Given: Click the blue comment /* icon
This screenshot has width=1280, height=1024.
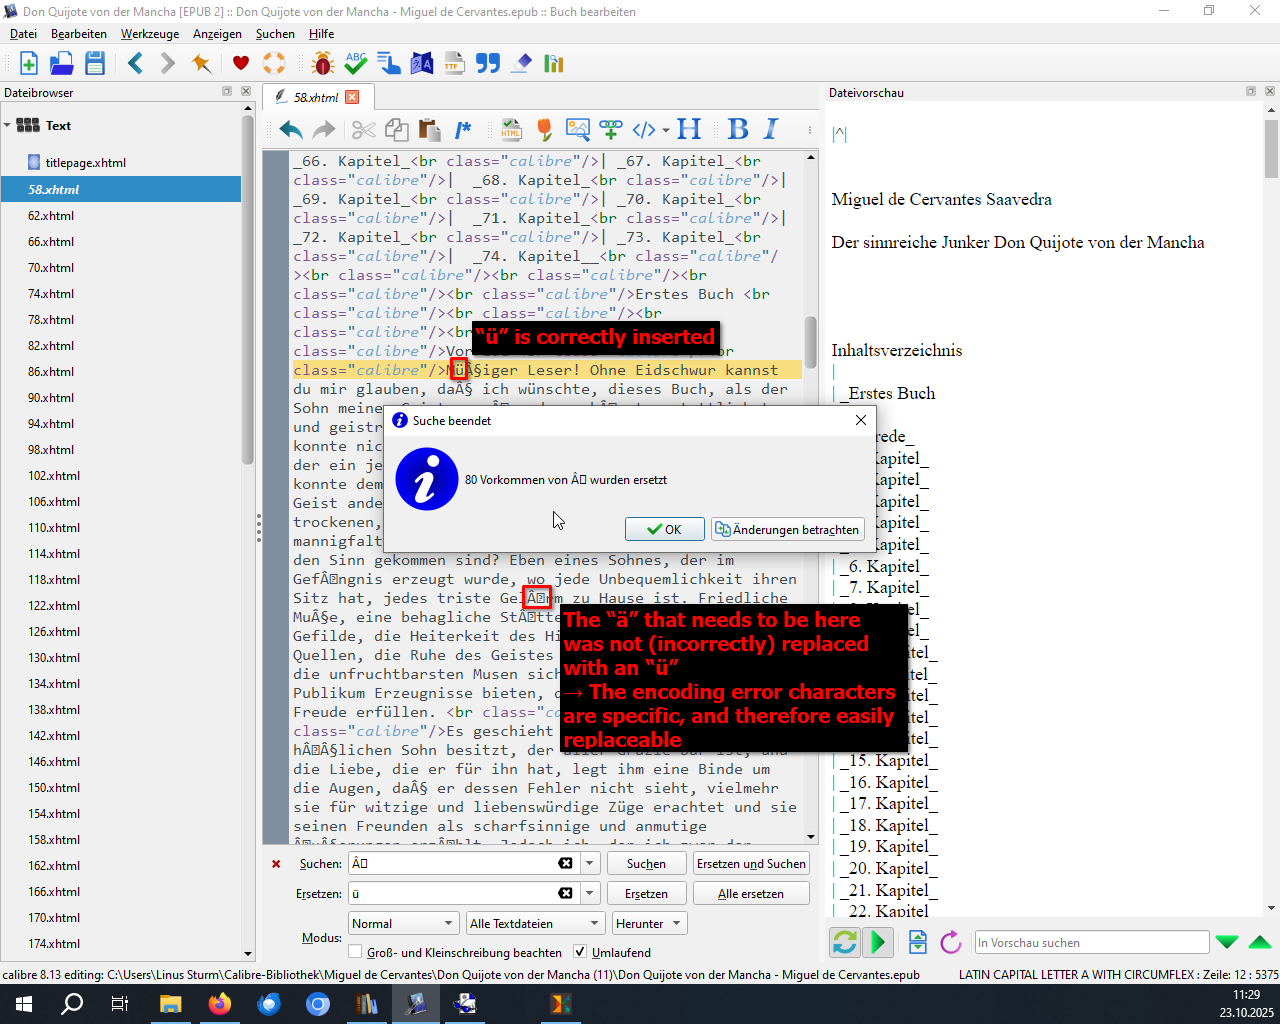Looking at the screenshot, I should pos(463,130).
